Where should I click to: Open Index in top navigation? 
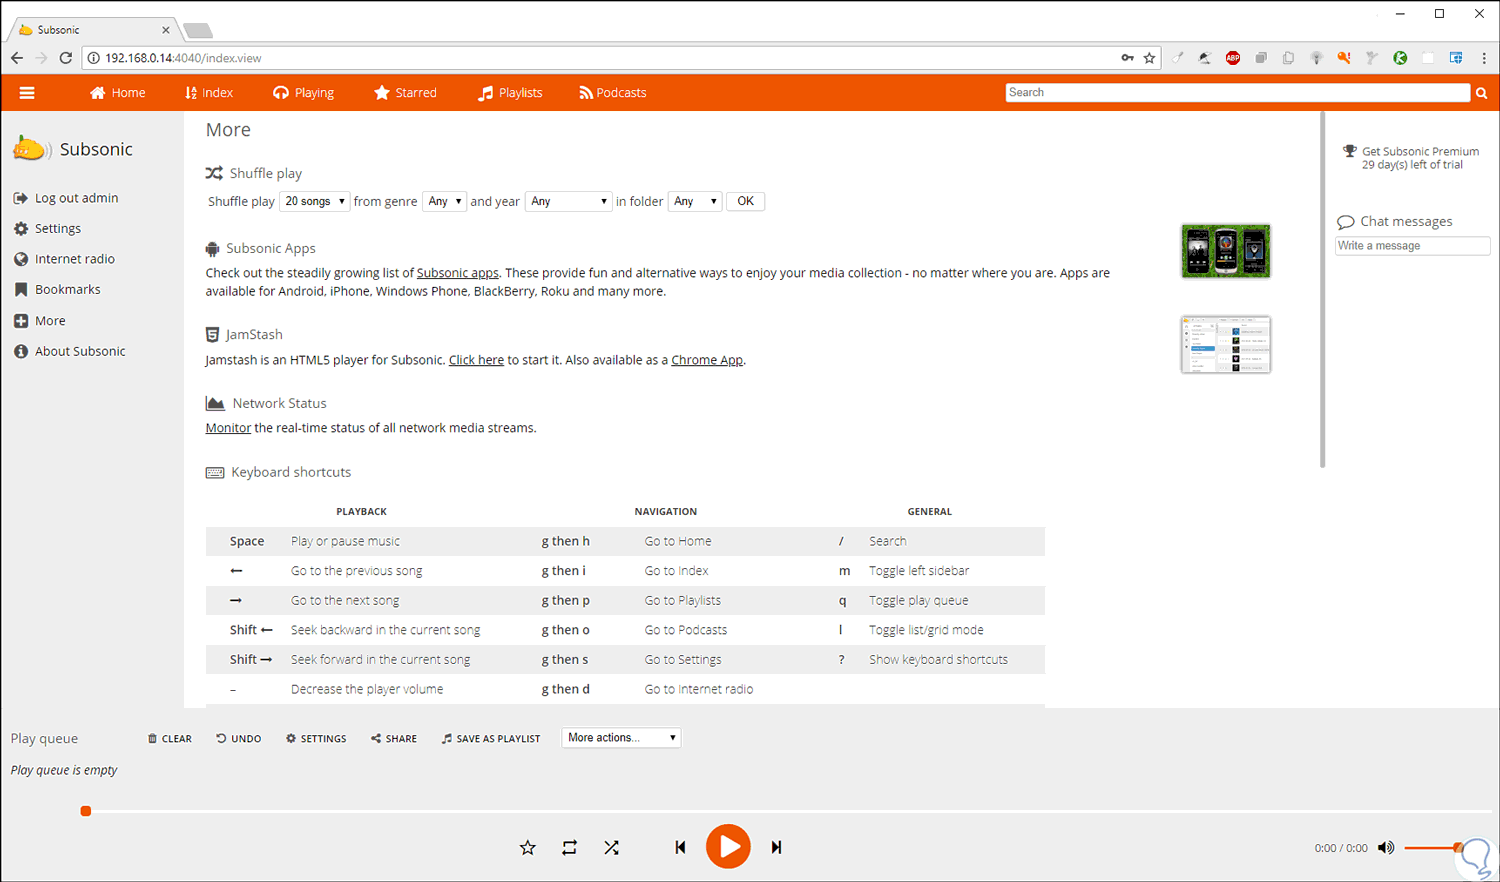tap(209, 93)
